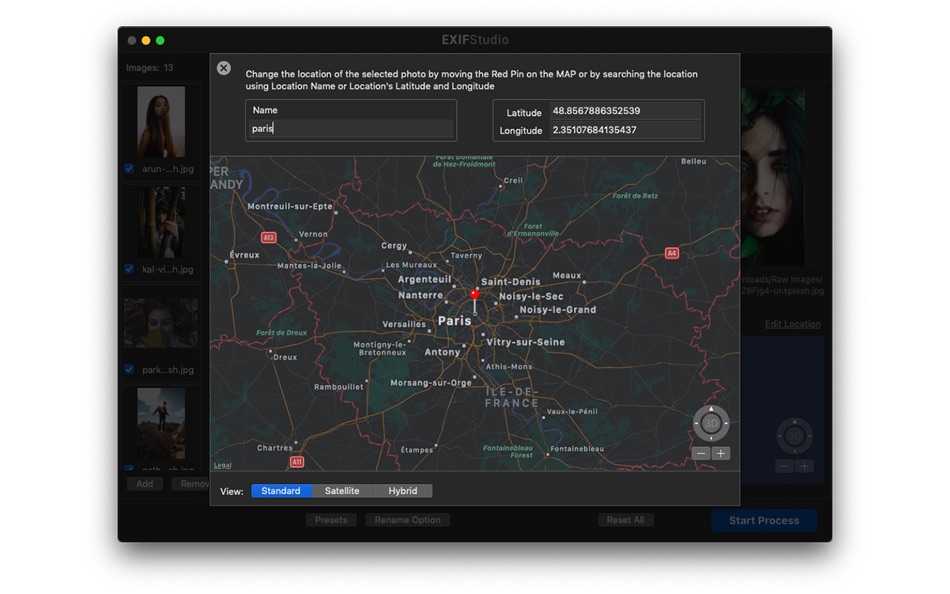Click the Add button
Viewport: 950px width, 594px height.
(x=145, y=484)
